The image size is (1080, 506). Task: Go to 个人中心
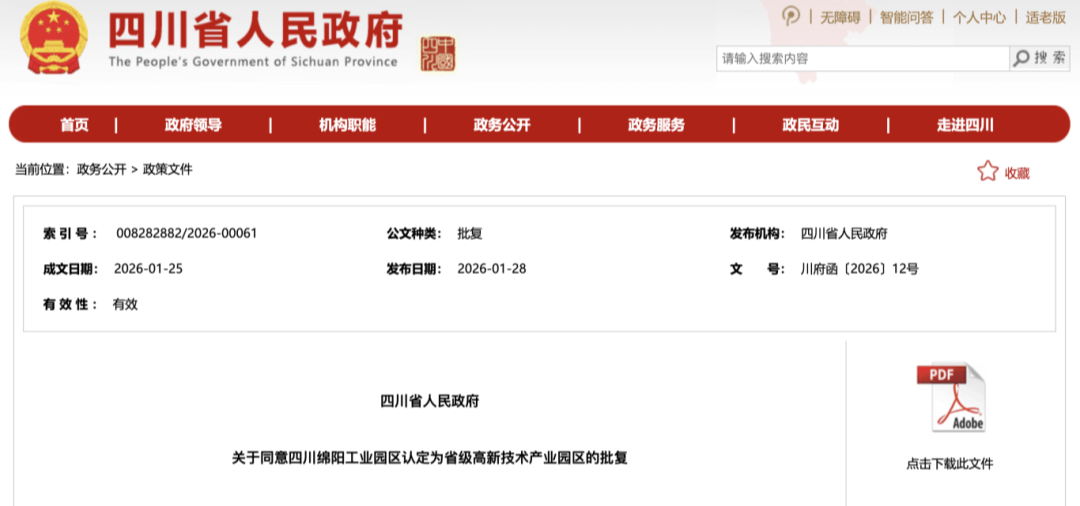tap(978, 17)
